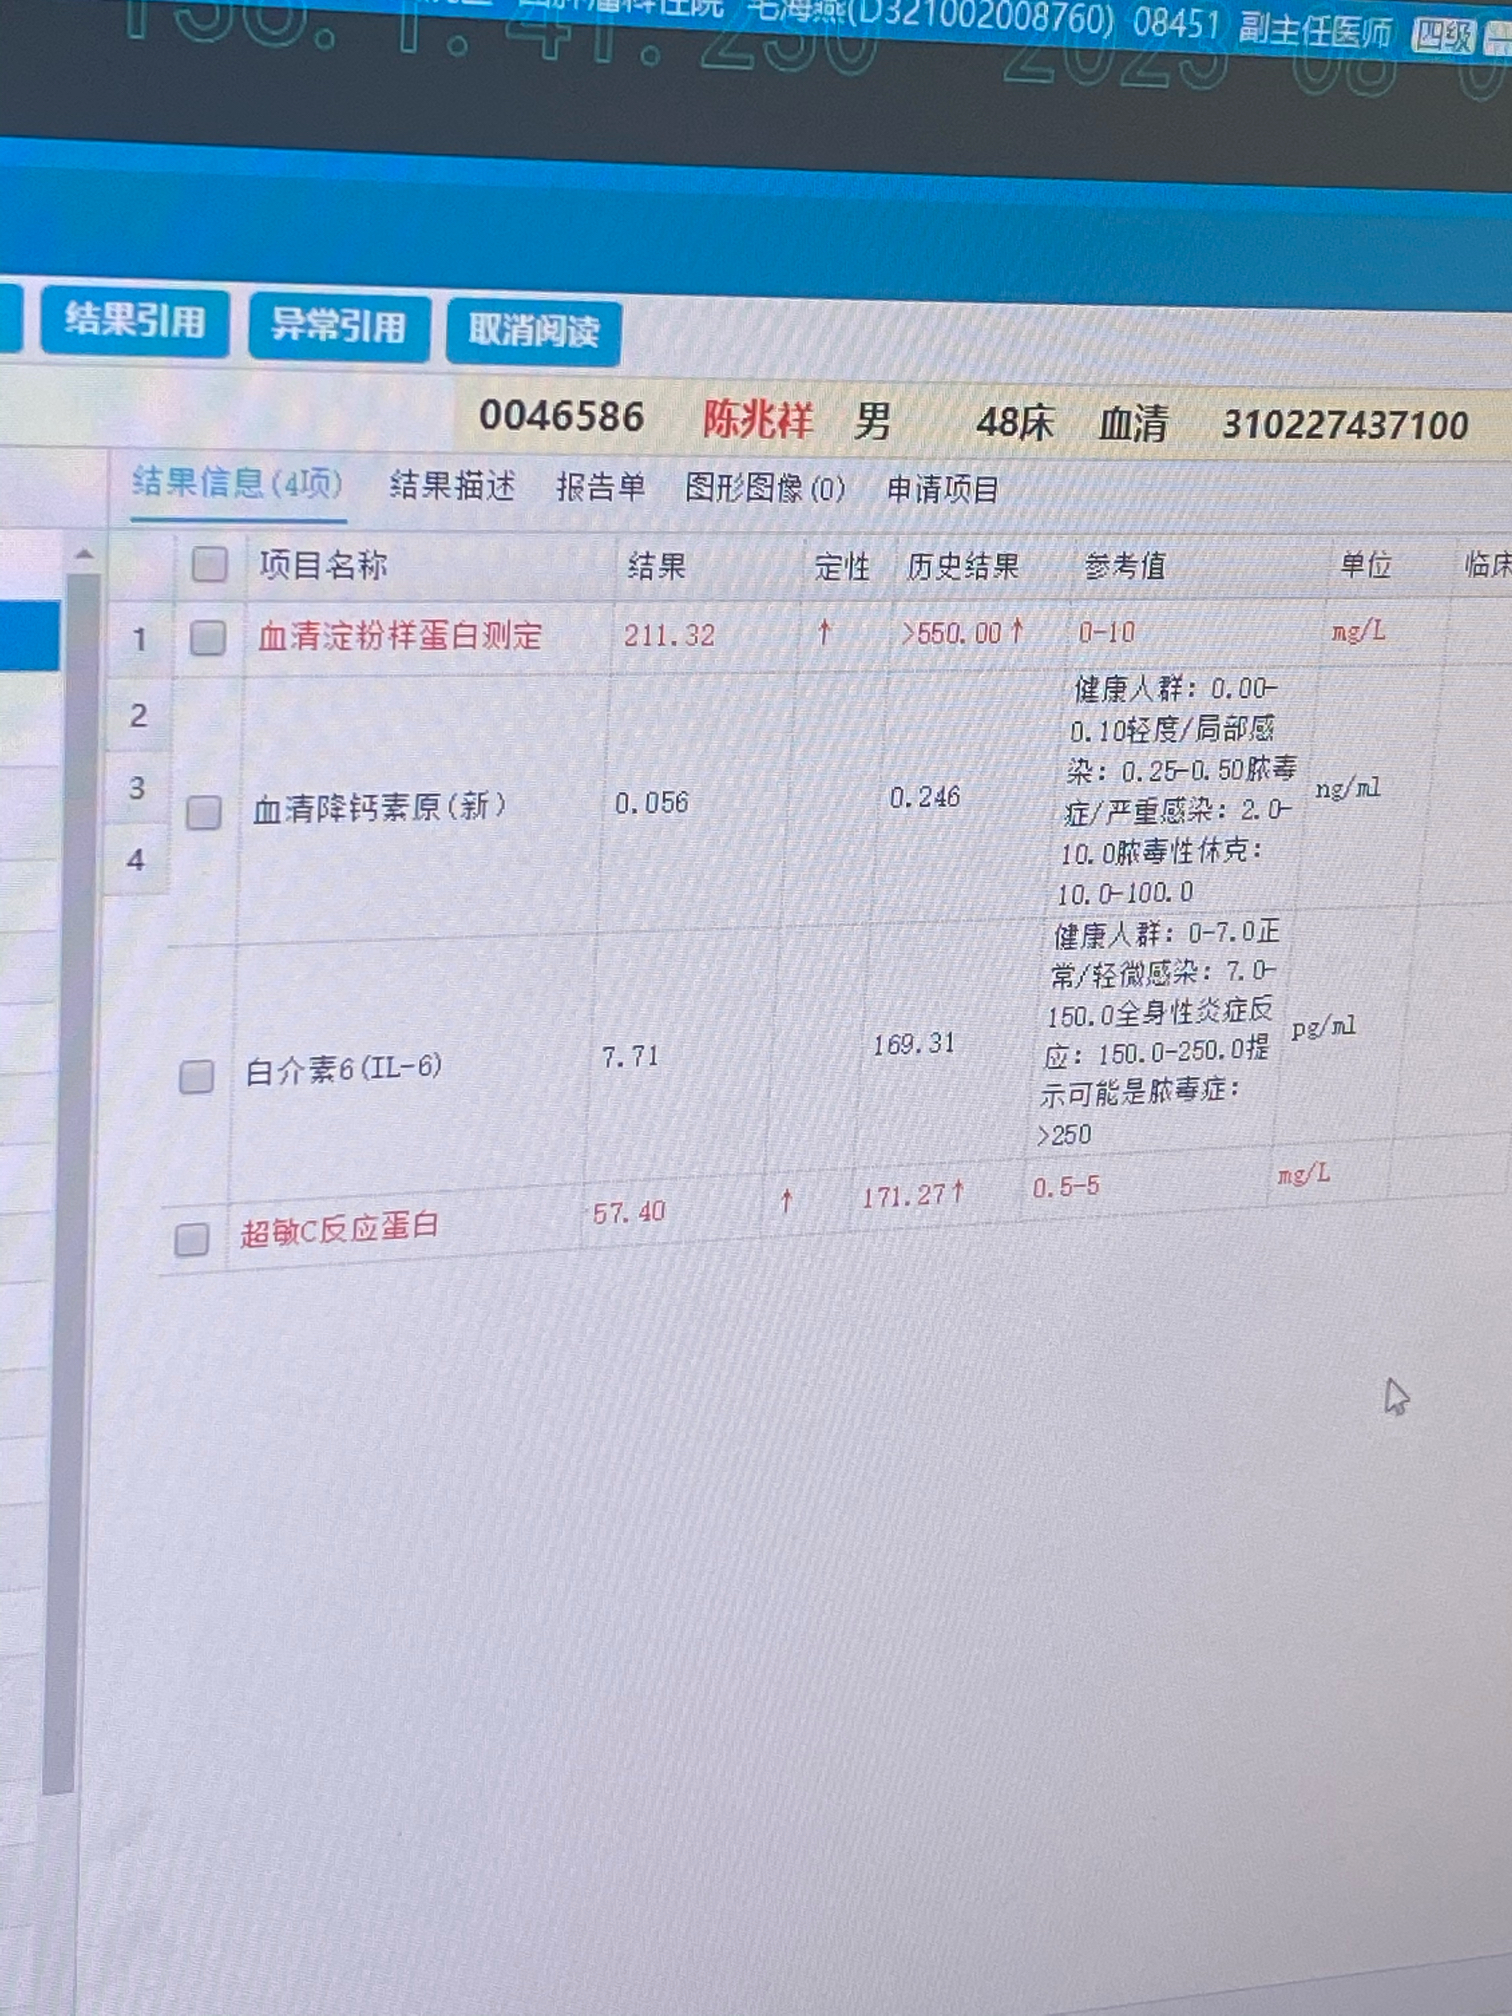Viewport: 1512px width, 2016px height.
Task: Select reference value 0.5-5
Action: 1066,1187
